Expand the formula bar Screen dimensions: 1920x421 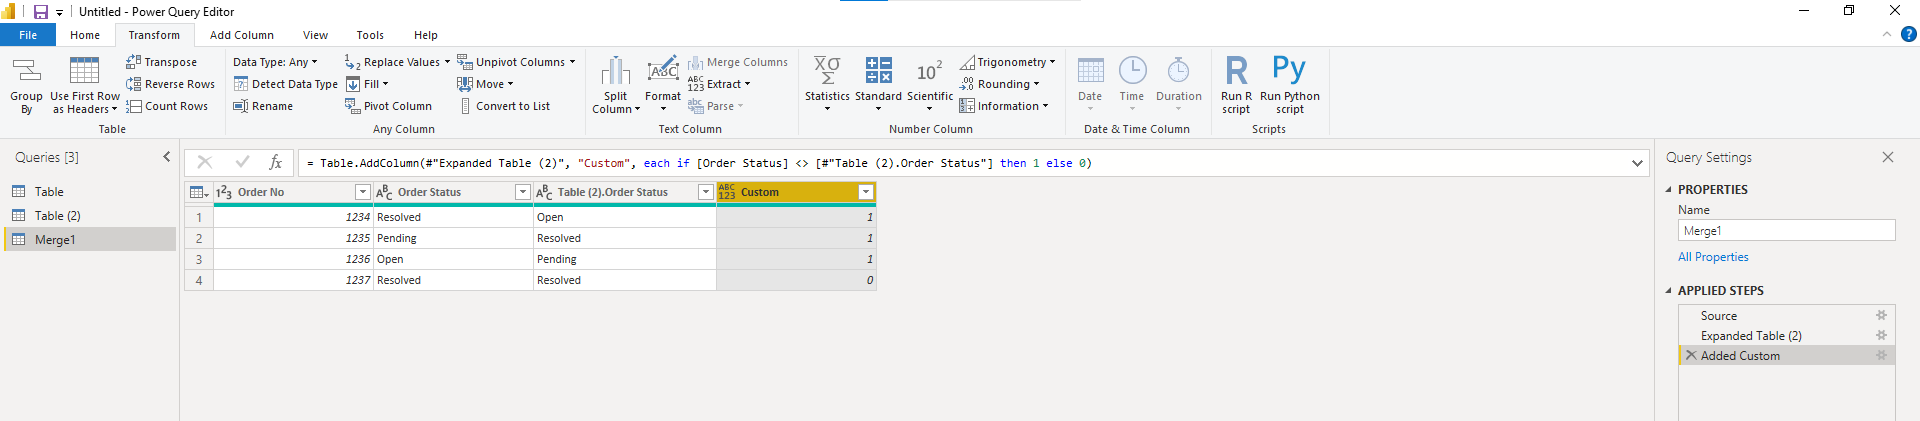(1637, 163)
